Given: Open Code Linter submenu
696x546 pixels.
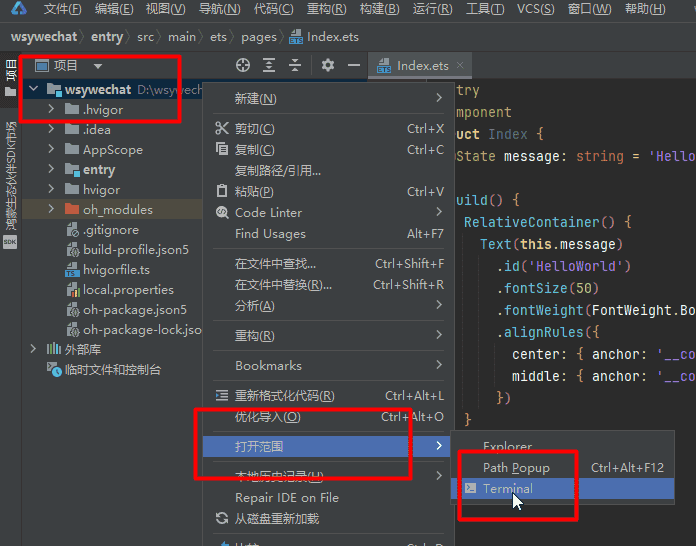Looking at the screenshot, I should [x=328, y=212].
